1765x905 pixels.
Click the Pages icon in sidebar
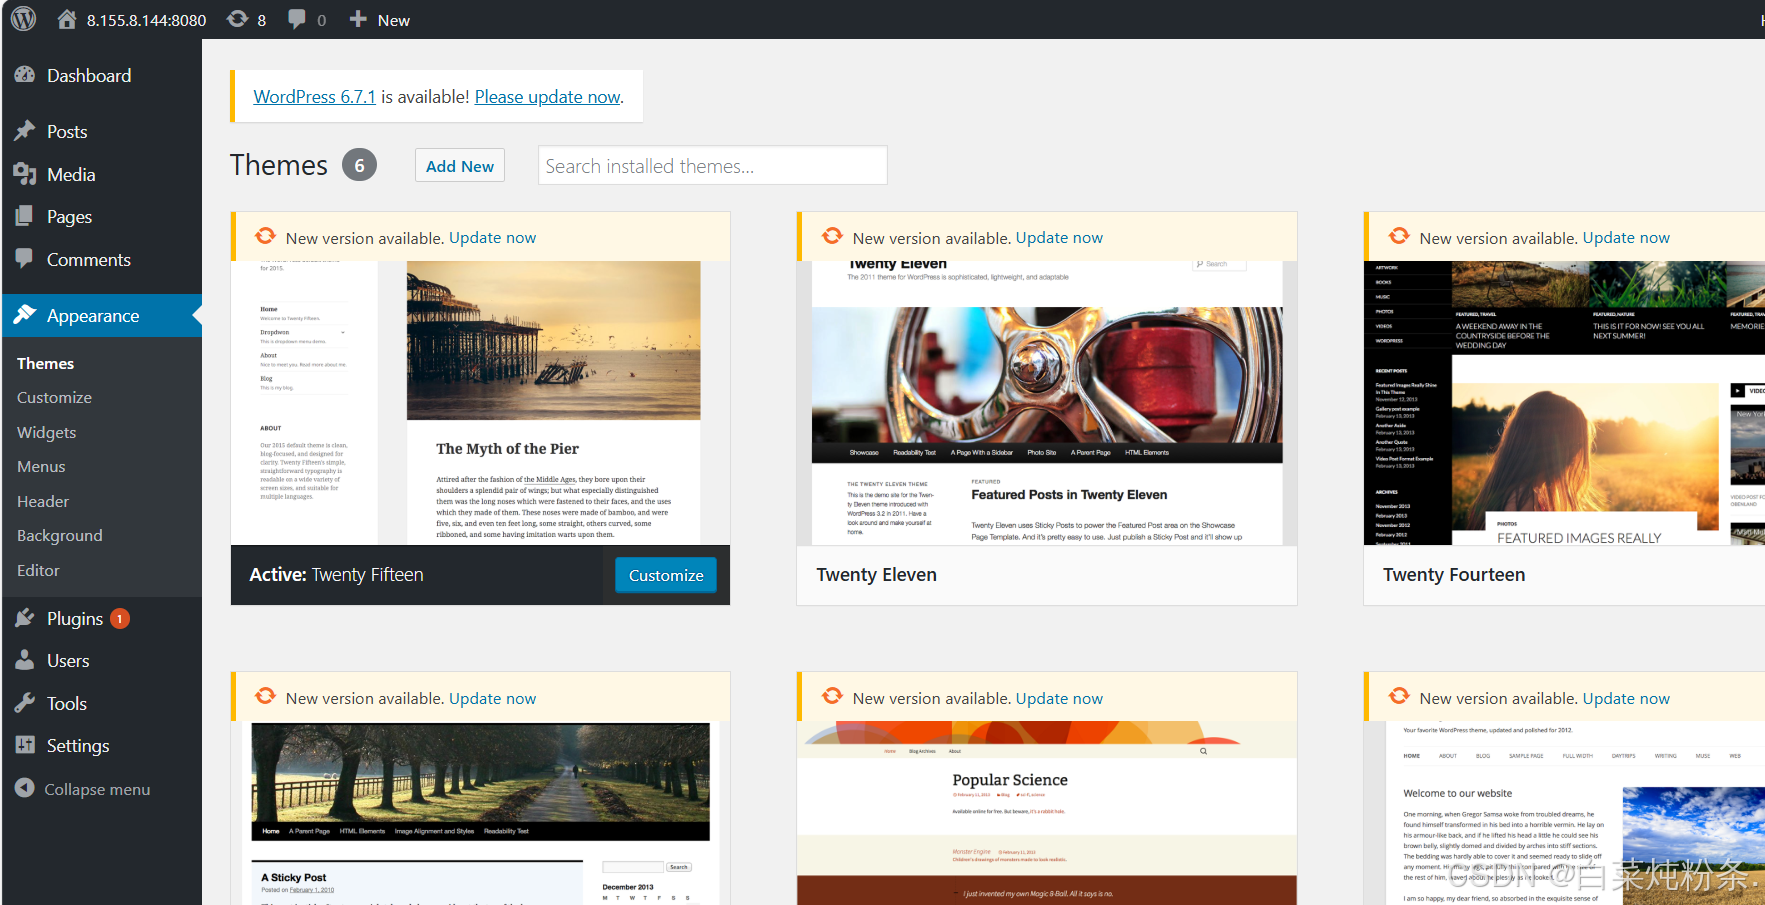tap(25, 216)
